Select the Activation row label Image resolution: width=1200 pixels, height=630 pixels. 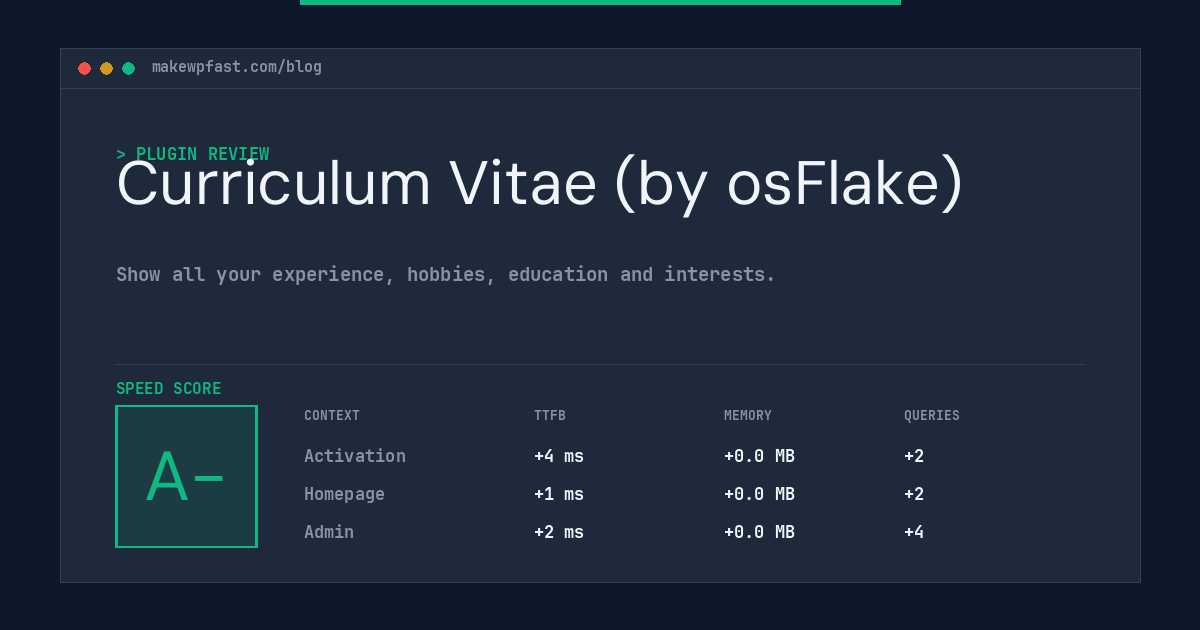(x=355, y=456)
